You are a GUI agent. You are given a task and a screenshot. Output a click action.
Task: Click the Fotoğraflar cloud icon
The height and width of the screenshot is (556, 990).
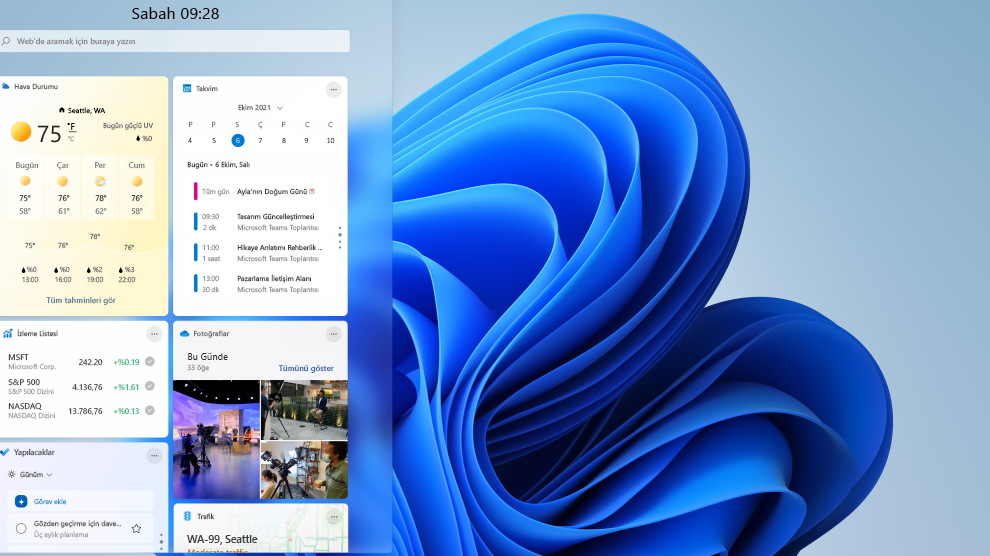point(184,333)
